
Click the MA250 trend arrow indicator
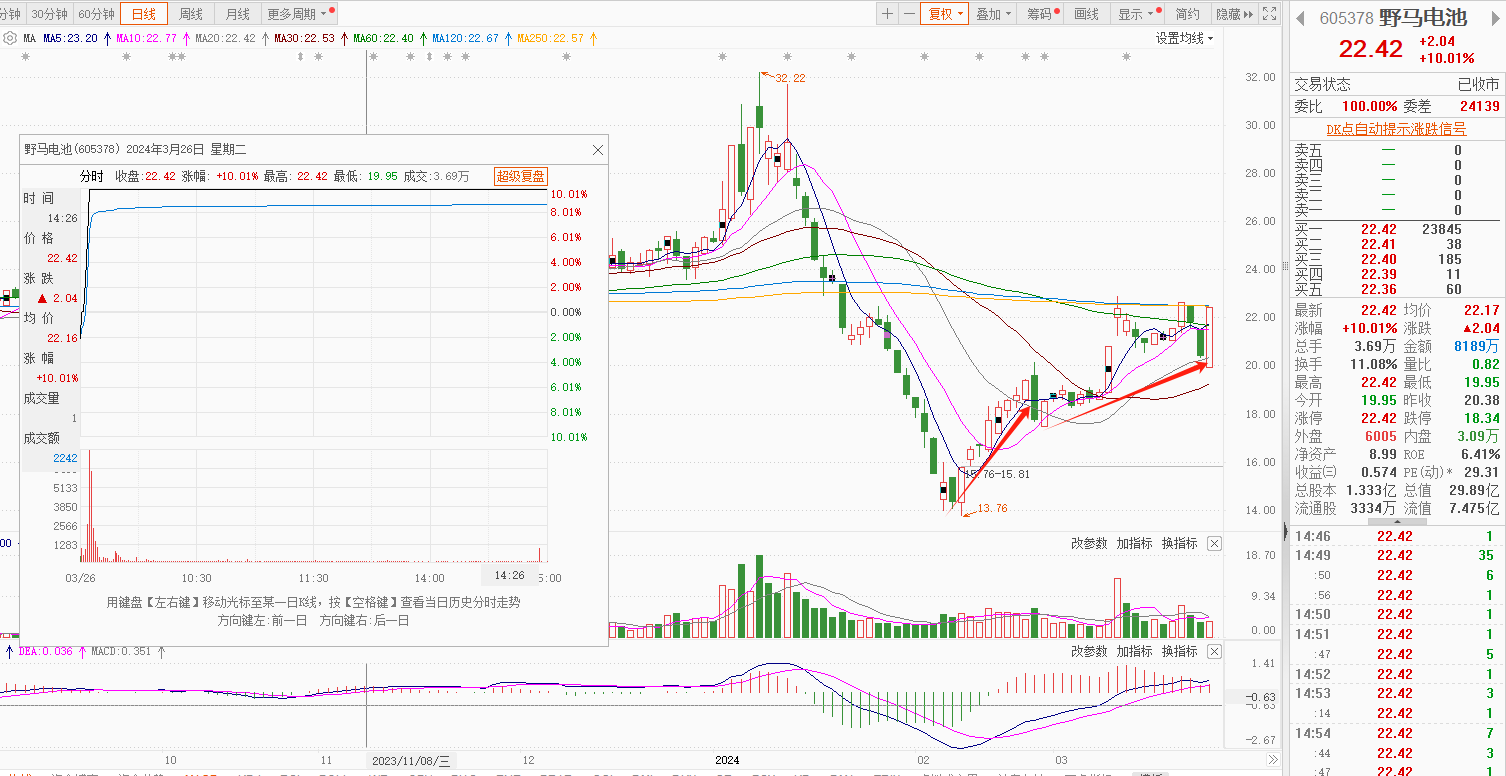593,38
